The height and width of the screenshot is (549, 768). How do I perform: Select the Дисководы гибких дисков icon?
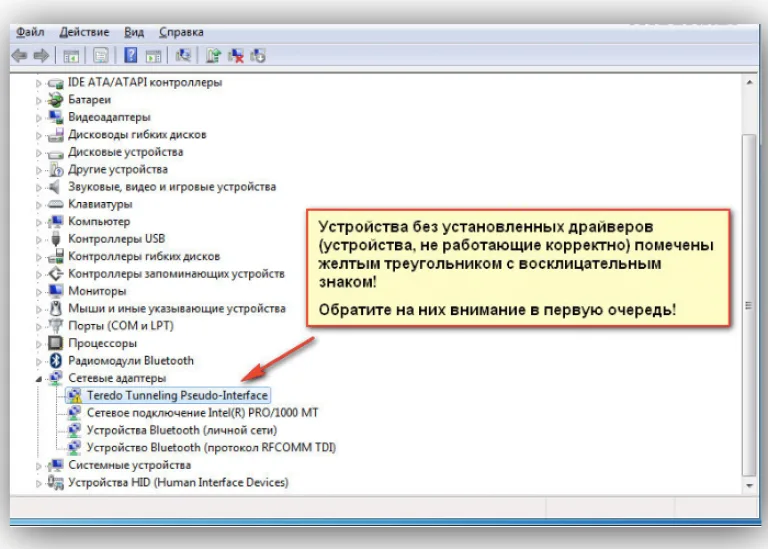[x=55, y=135]
